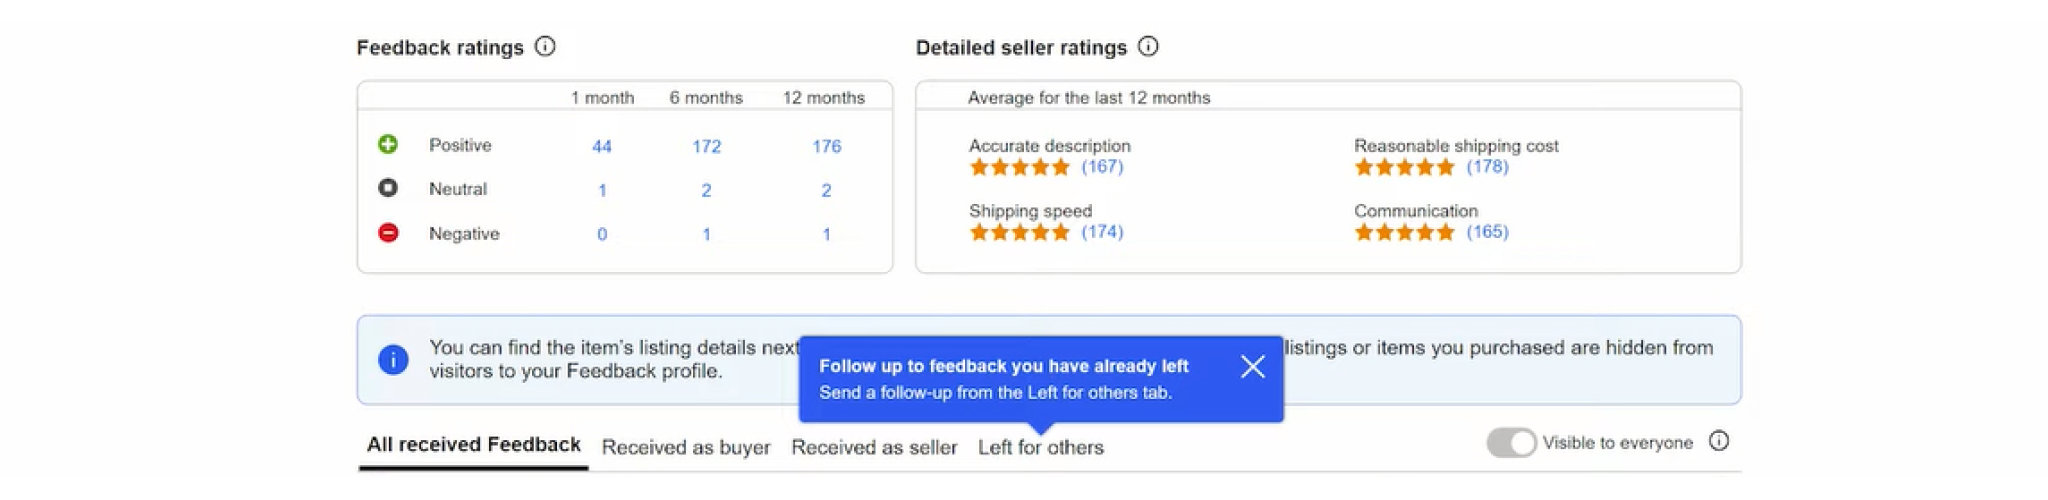2048x500 pixels.
Task: Click info icon beside Detailed seller ratings
Action: click(x=1149, y=46)
